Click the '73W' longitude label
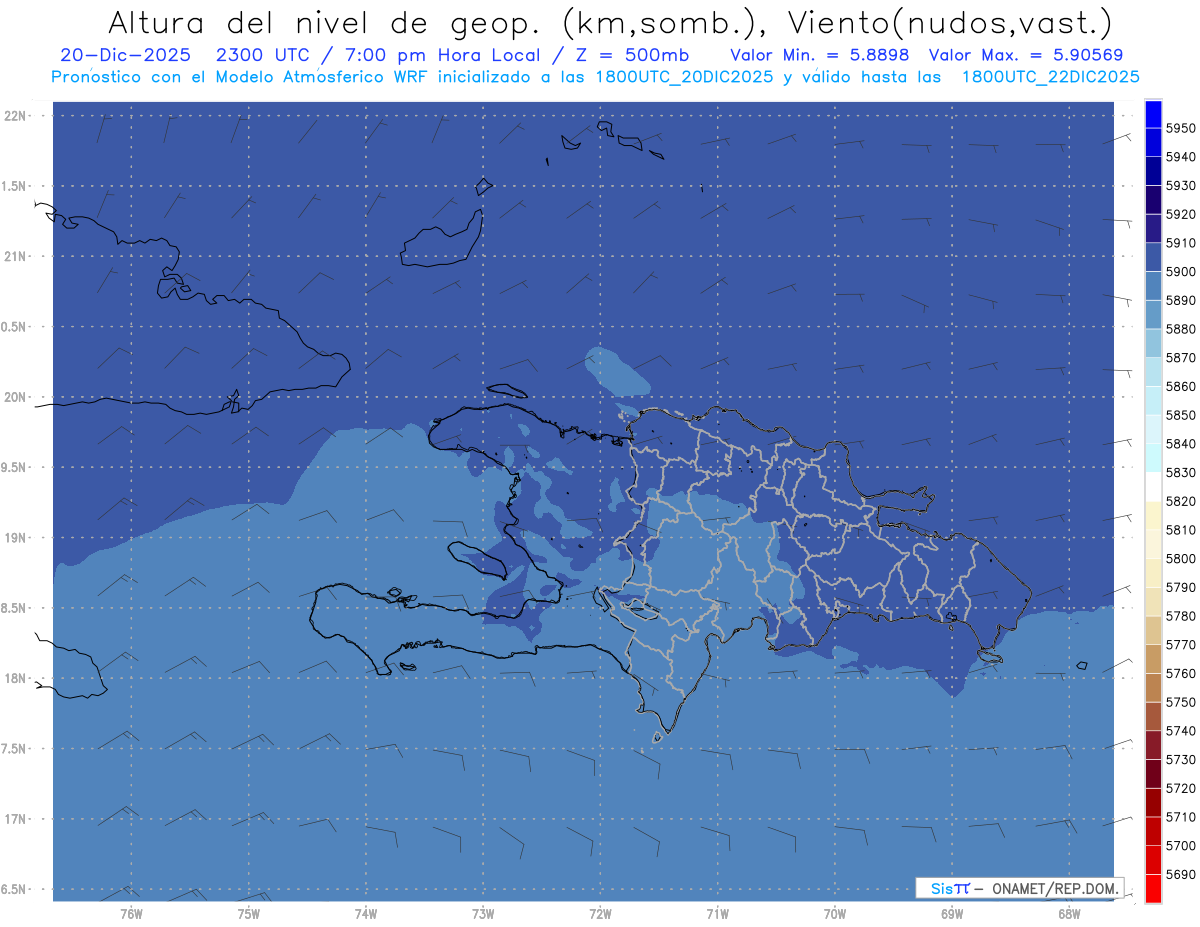This screenshot has height=927, width=1200. coord(483,913)
